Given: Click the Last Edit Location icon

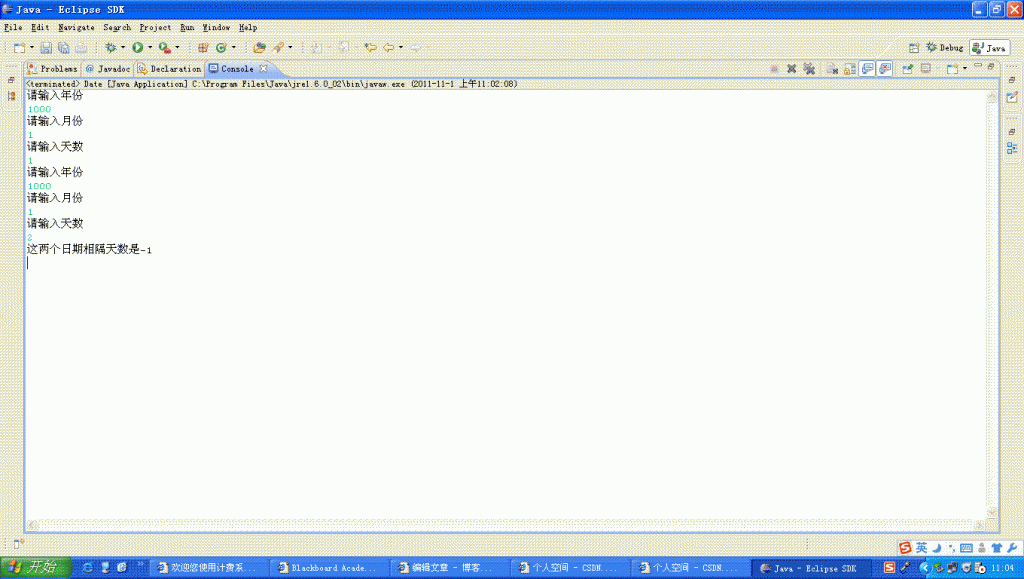Looking at the screenshot, I should pos(370,48).
